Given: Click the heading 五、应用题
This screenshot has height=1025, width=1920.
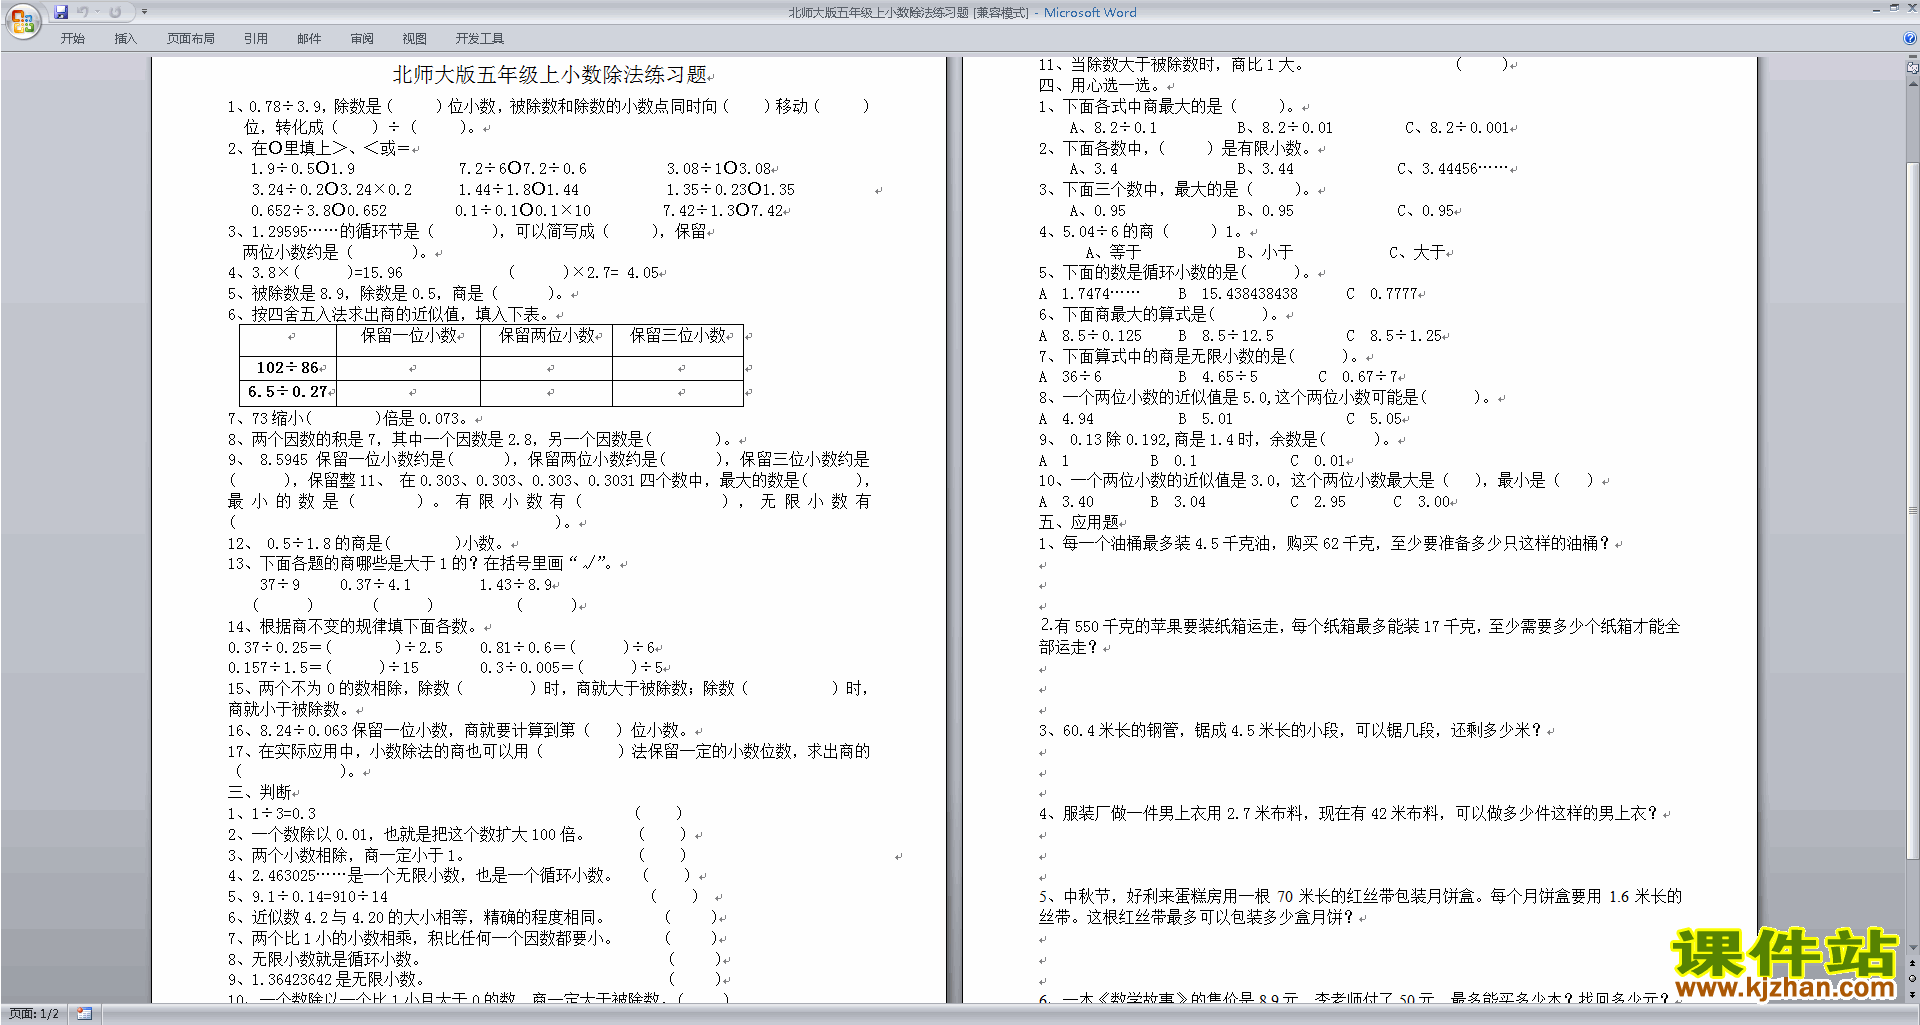Looking at the screenshot, I should [x=1079, y=523].
